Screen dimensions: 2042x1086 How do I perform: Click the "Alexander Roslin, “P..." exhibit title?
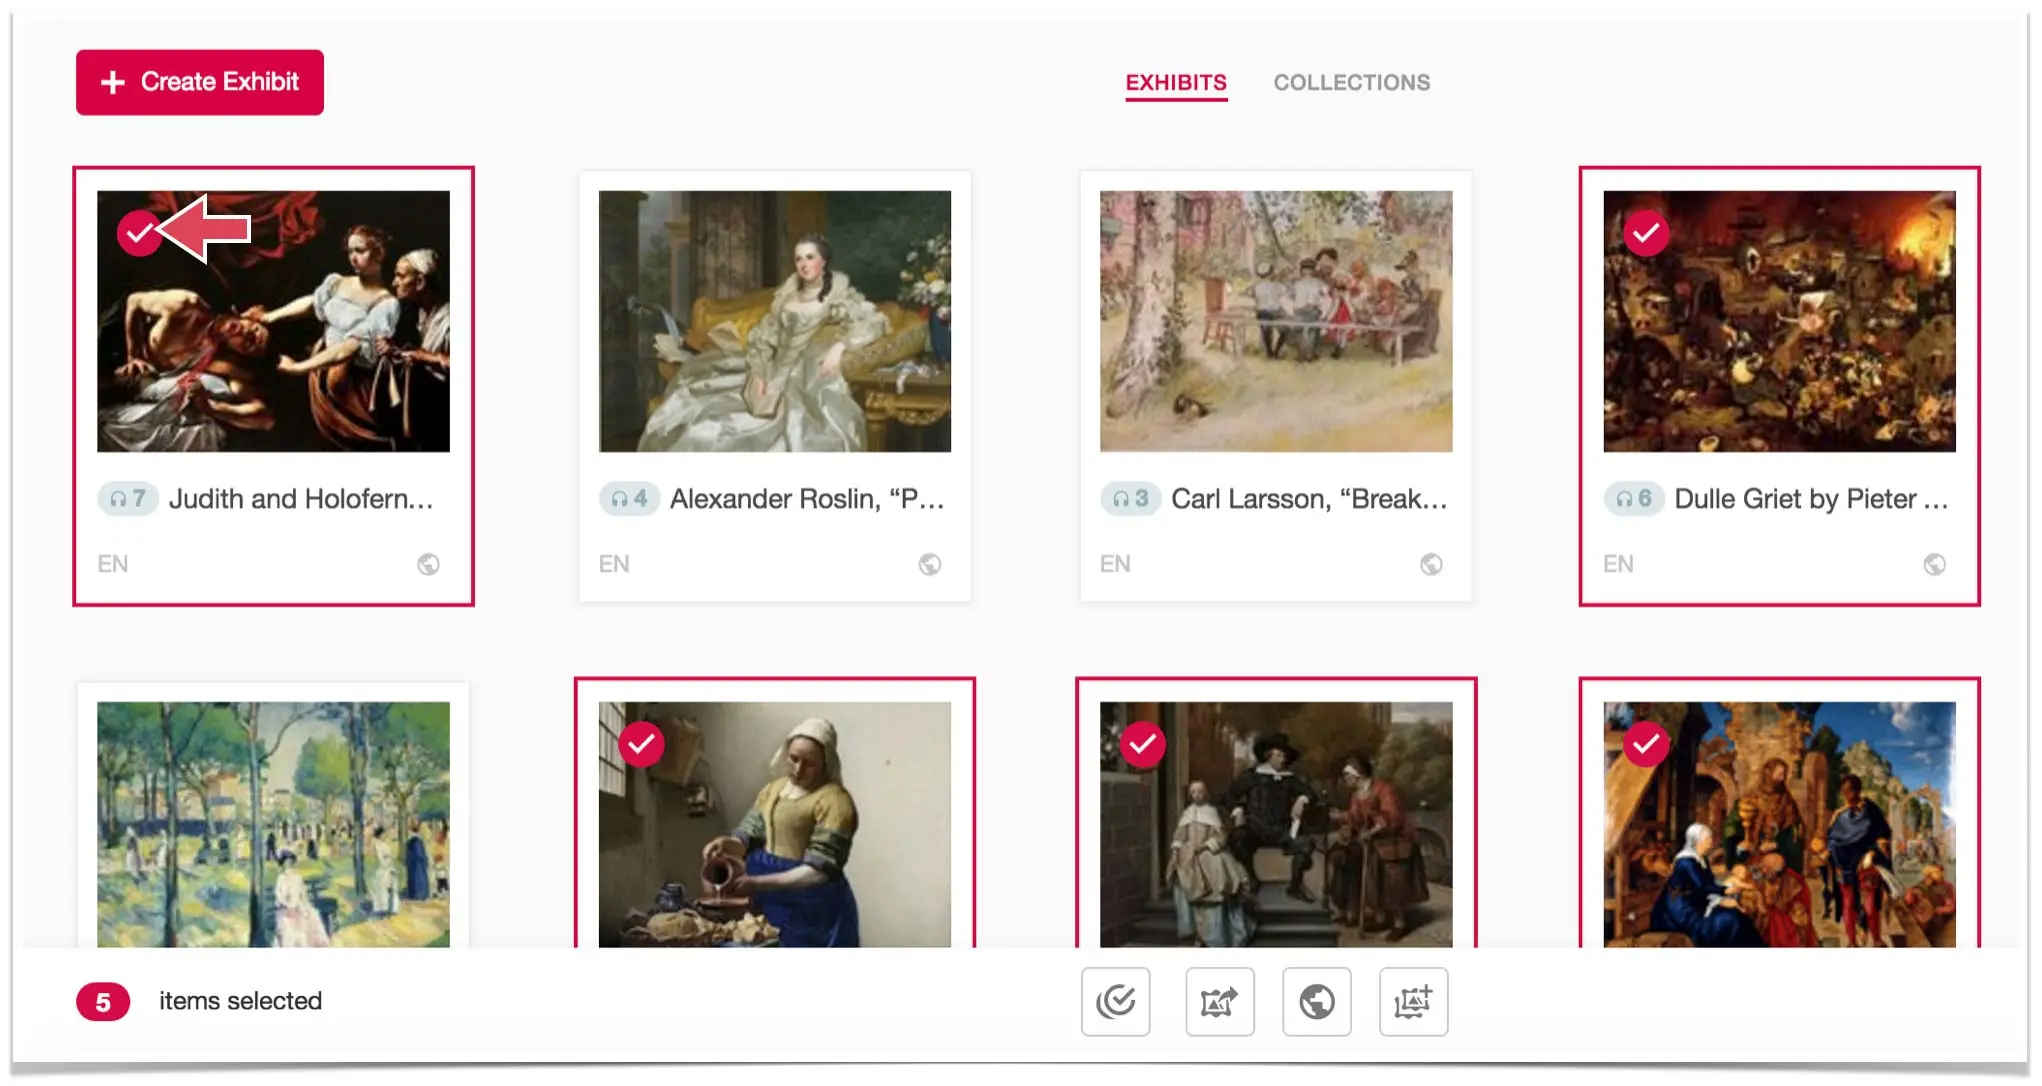[x=807, y=499]
